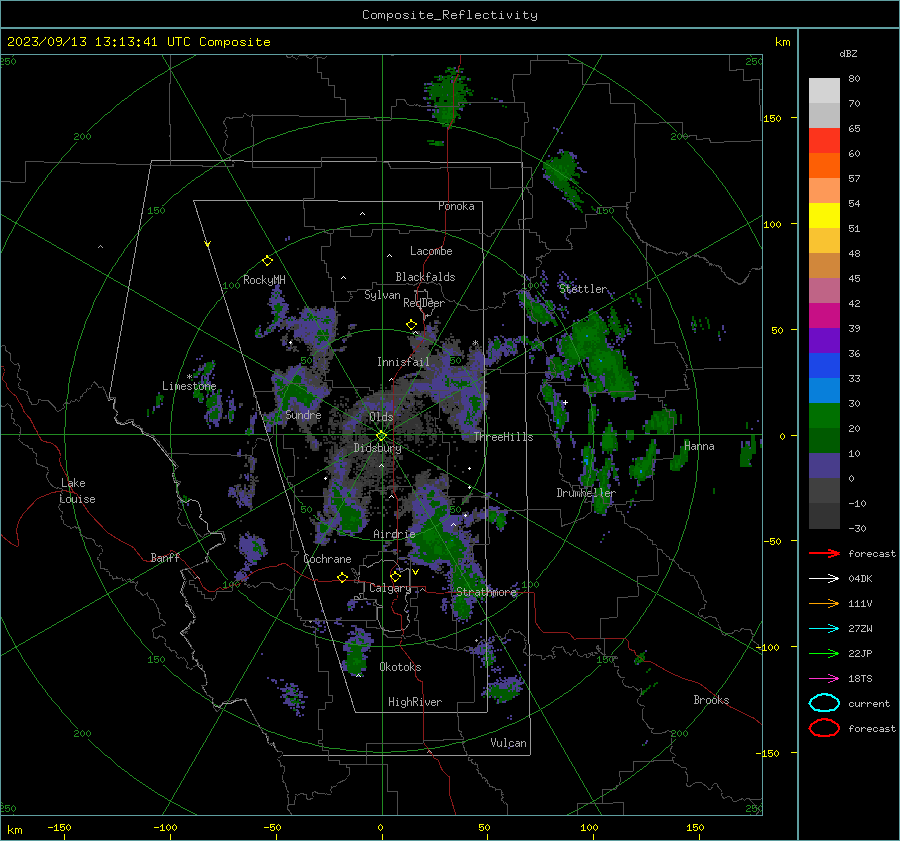Click the 150 tick at the top of the right axis

[x=772, y=118]
